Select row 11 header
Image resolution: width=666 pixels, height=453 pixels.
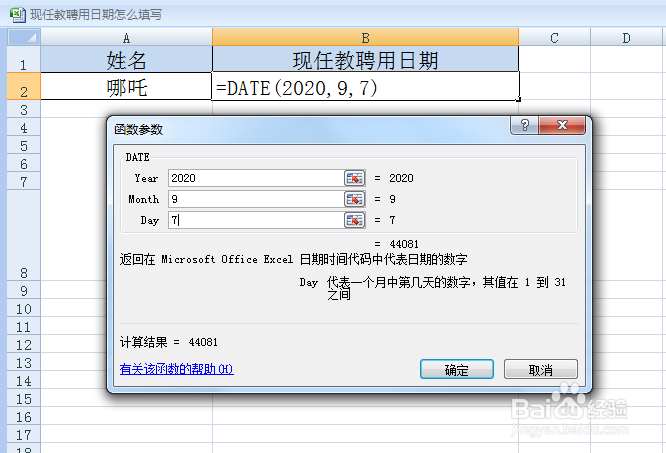[24, 326]
